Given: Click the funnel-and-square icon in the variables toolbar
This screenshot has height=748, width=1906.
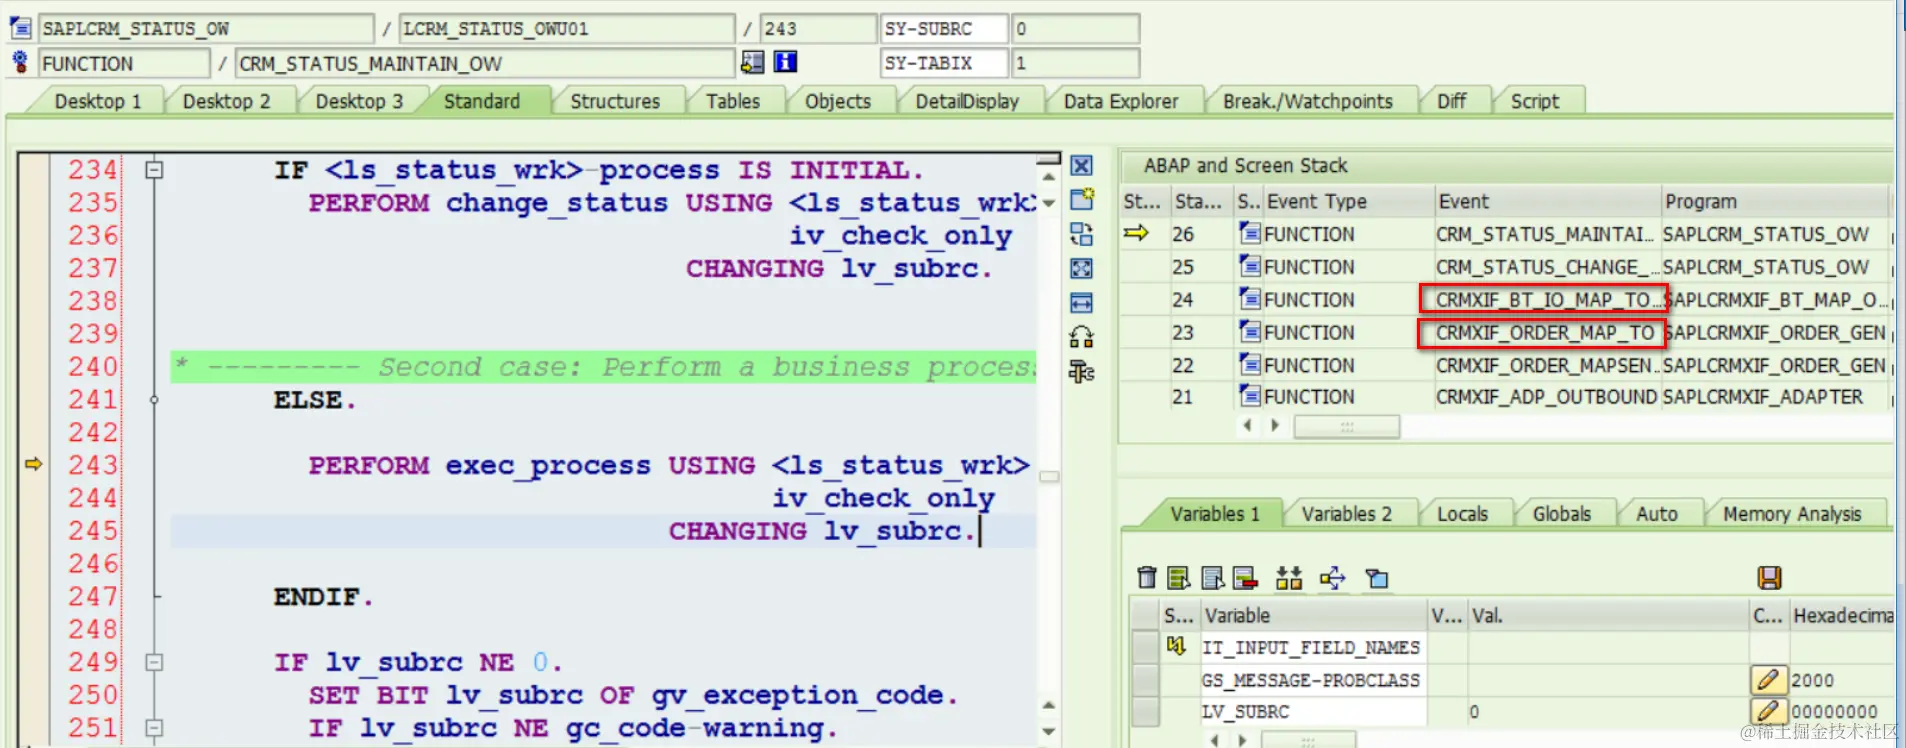Looking at the screenshot, I should pyautogui.click(x=1377, y=577).
